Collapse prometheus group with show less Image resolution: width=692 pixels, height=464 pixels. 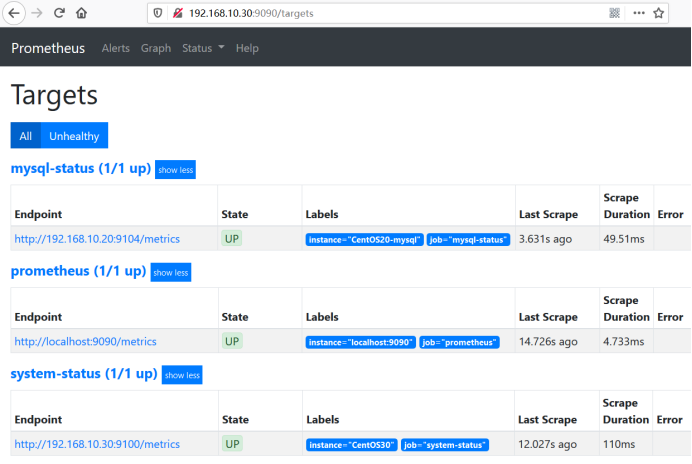point(171,272)
